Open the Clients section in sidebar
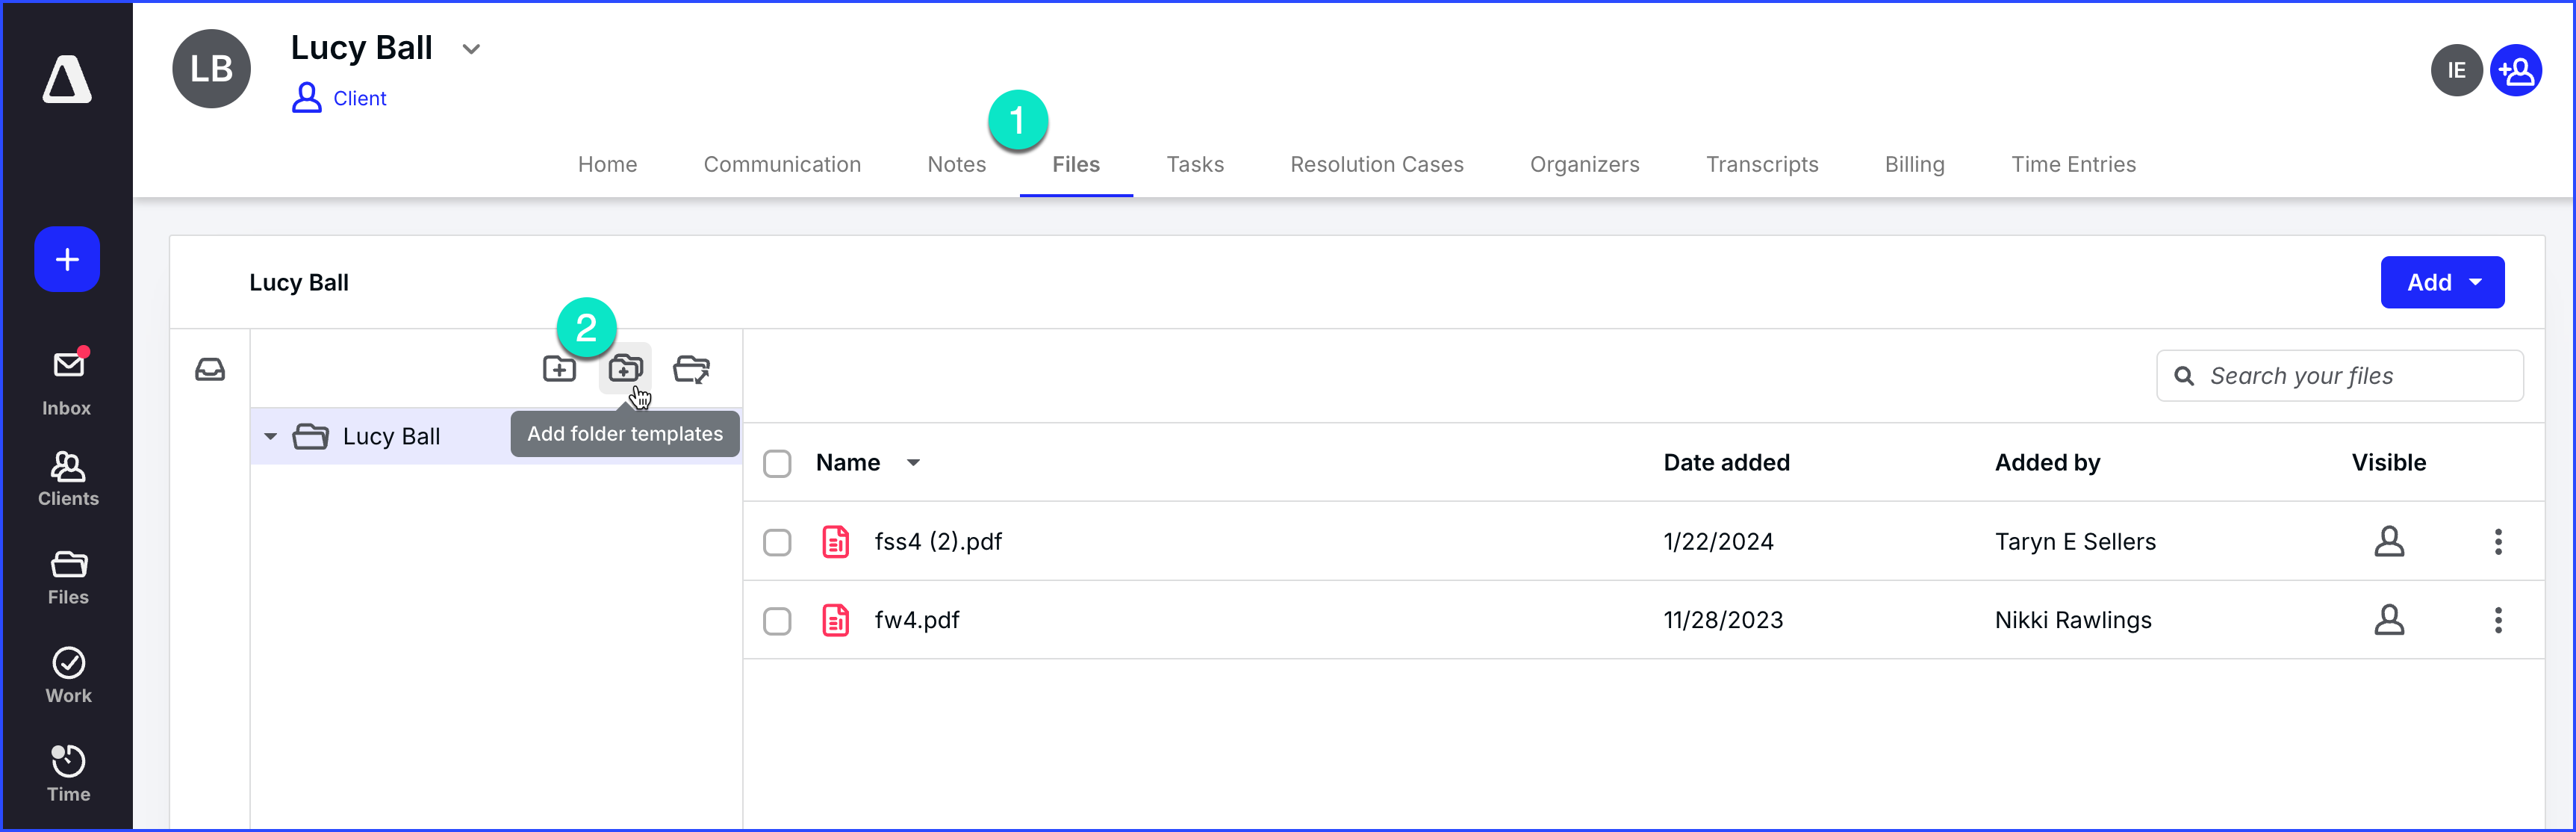Image resolution: width=2576 pixels, height=832 pixels. tap(67, 478)
